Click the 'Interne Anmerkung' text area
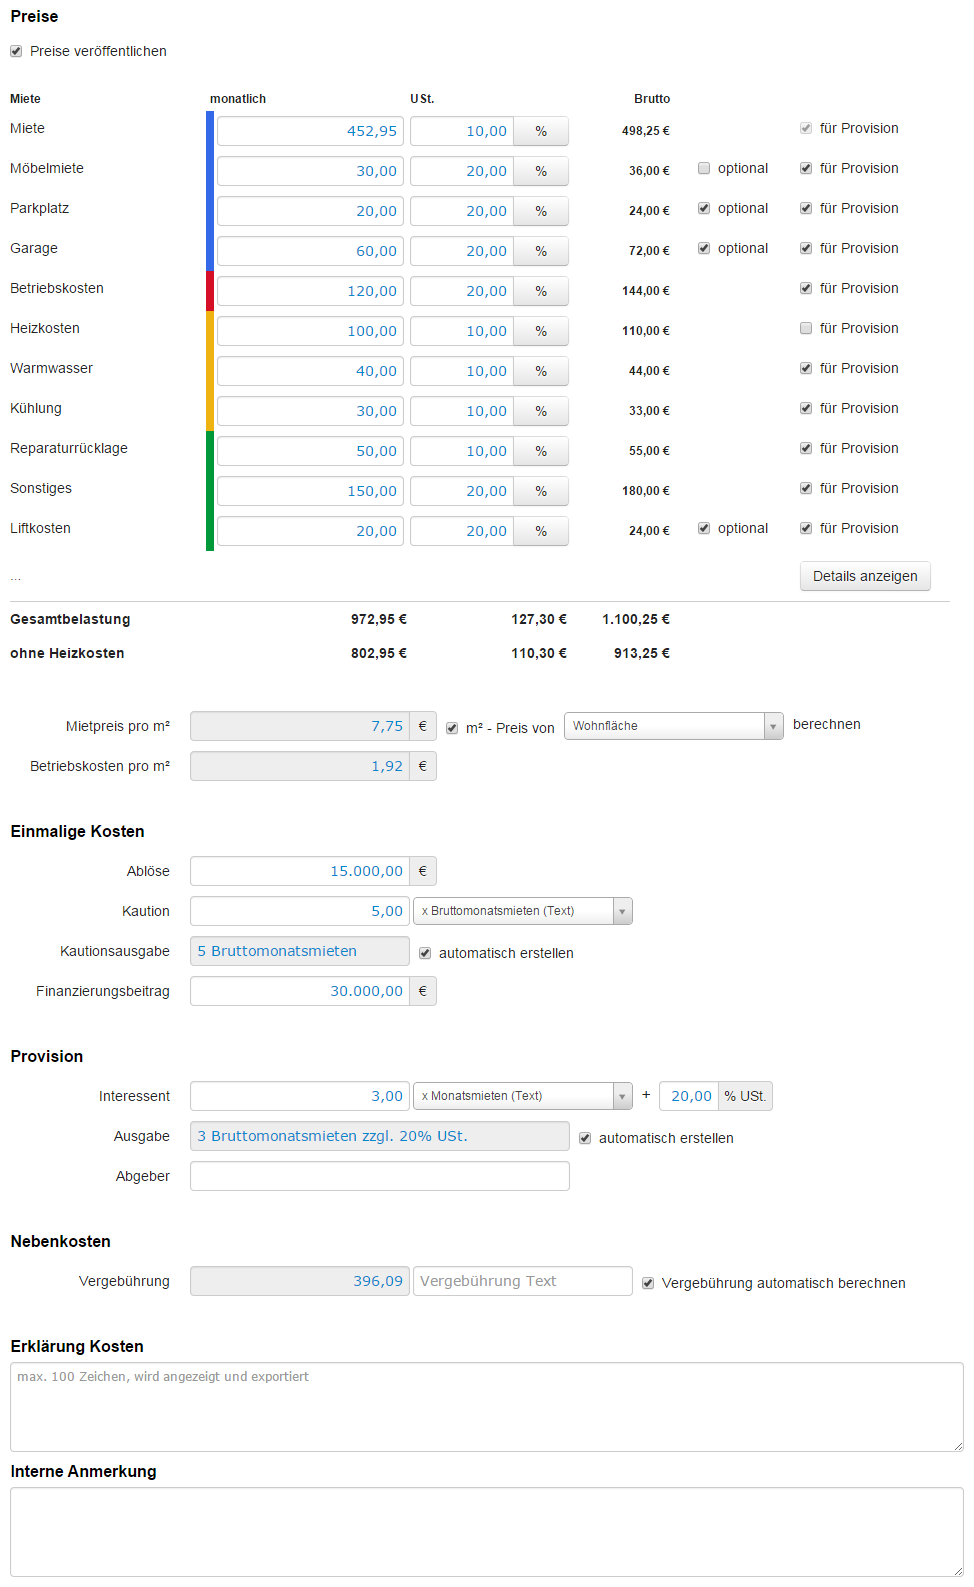The image size is (974, 1587). pos(487,1532)
